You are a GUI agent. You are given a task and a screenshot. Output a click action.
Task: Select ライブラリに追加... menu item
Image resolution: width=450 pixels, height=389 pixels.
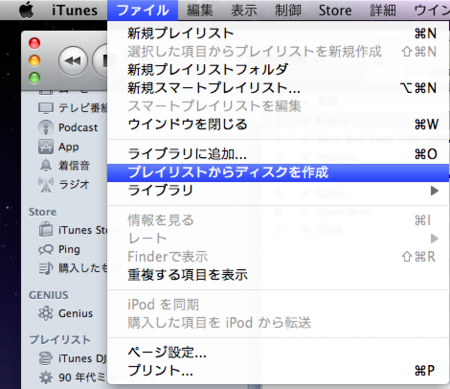[278, 154]
